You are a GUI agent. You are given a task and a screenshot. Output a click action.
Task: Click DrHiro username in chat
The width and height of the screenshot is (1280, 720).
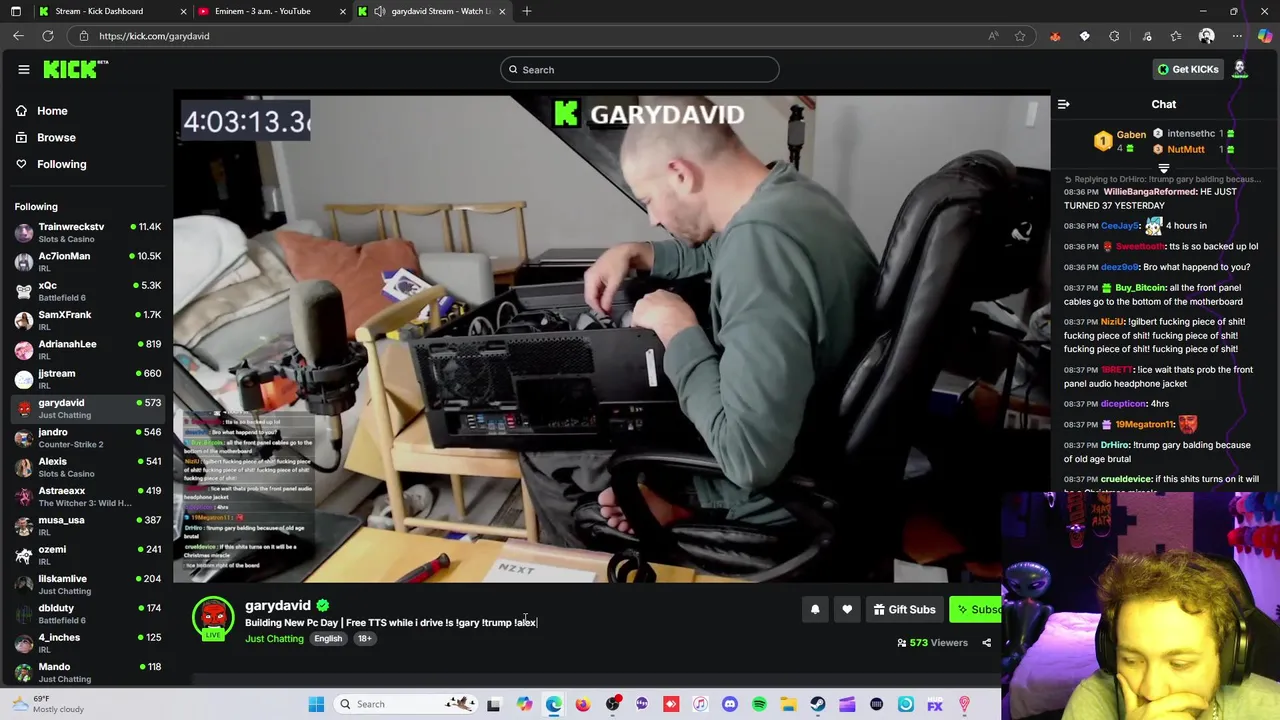tap(1115, 445)
